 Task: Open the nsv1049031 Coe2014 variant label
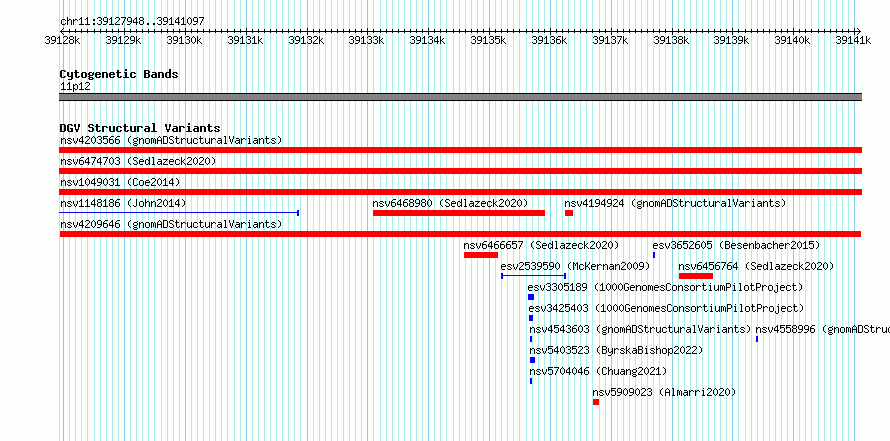(120, 182)
